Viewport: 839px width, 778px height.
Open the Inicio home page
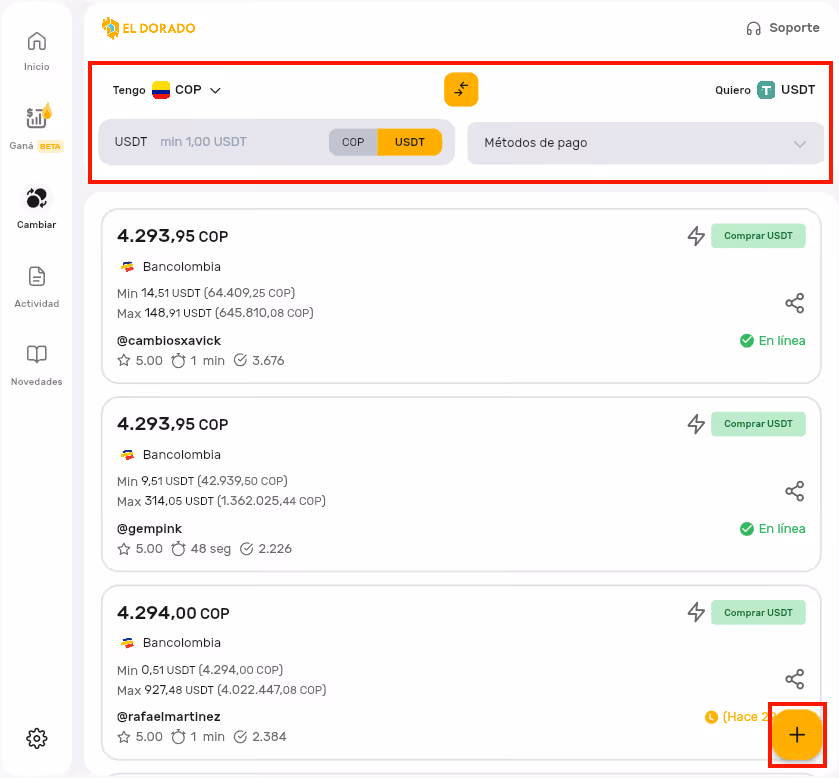point(36,51)
